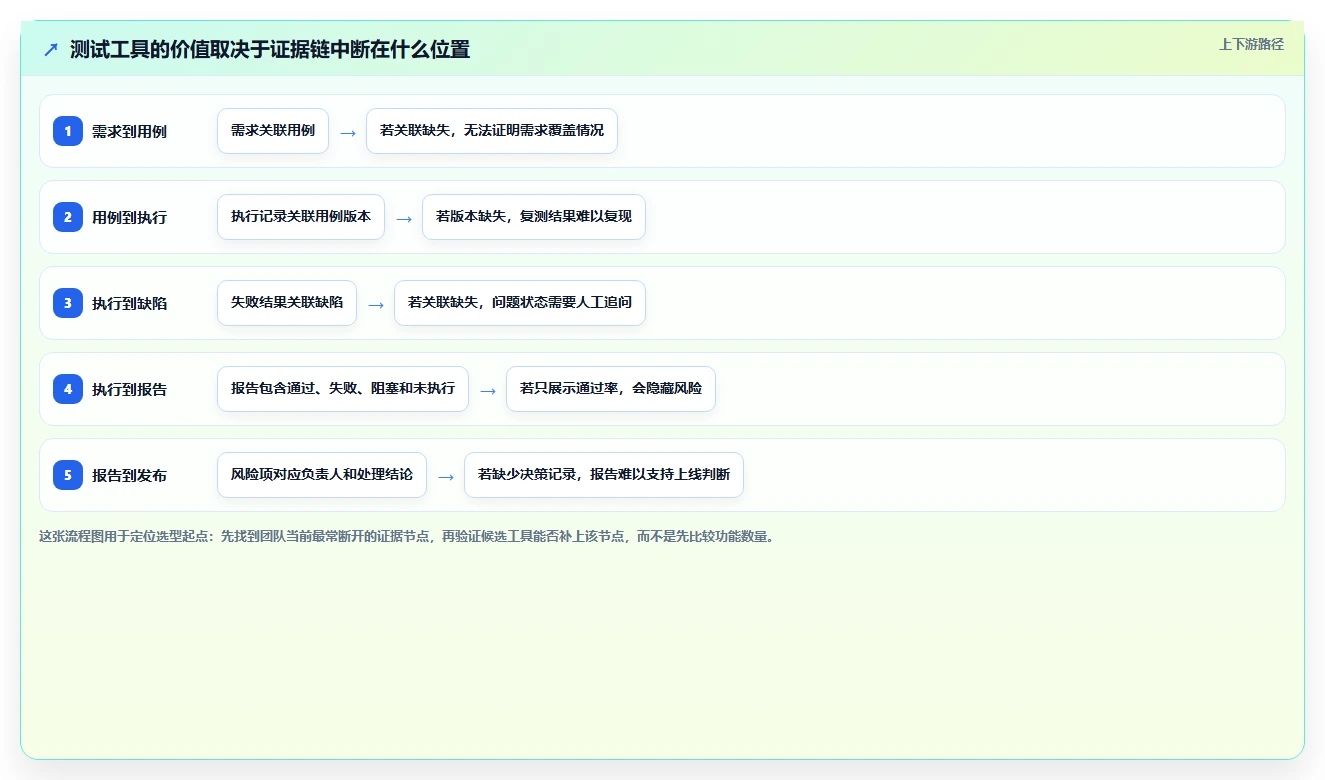This screenshot has width=1325, height=780.
Task: Click the 执行记录关联用例版本 box
Action: (301, 217)
